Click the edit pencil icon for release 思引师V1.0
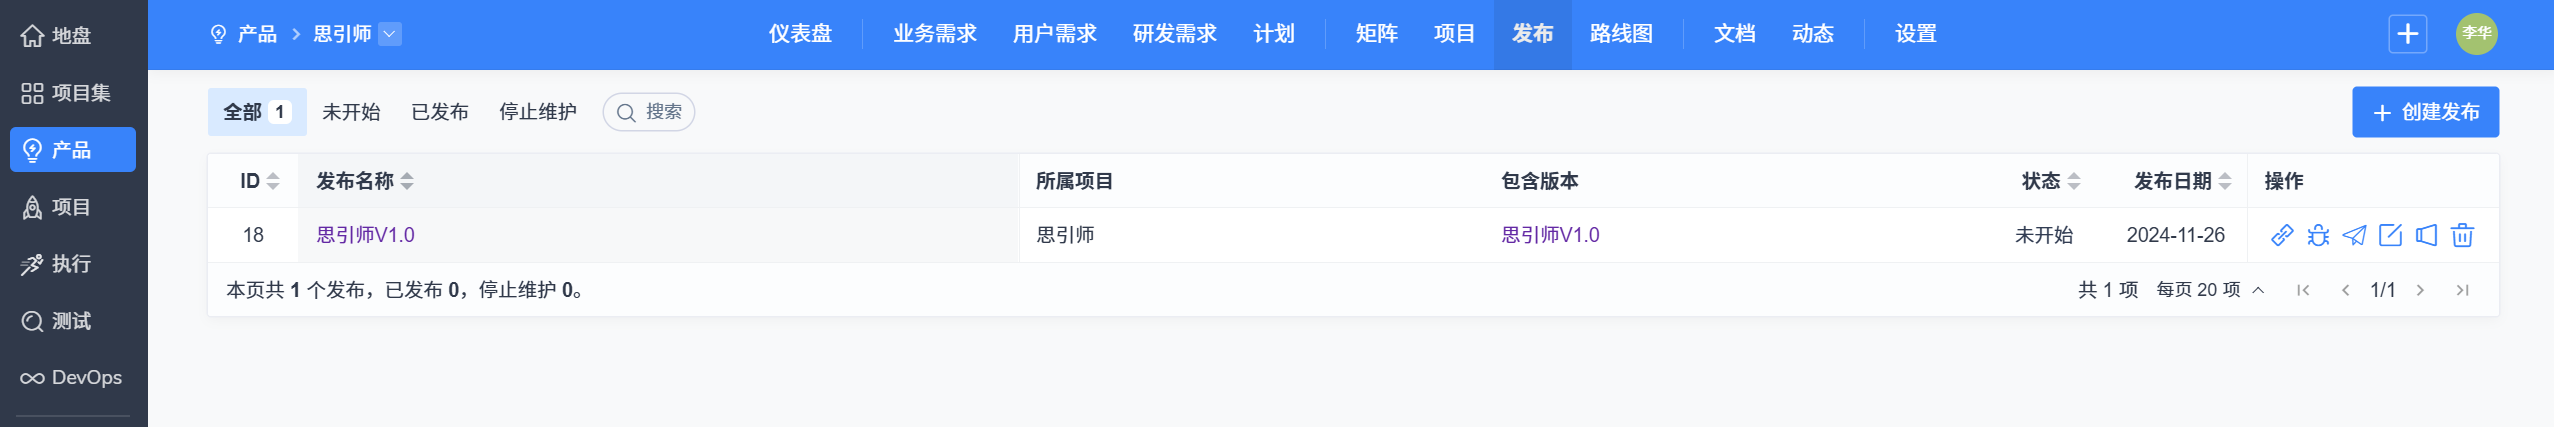 click(x=2390, y=235)
